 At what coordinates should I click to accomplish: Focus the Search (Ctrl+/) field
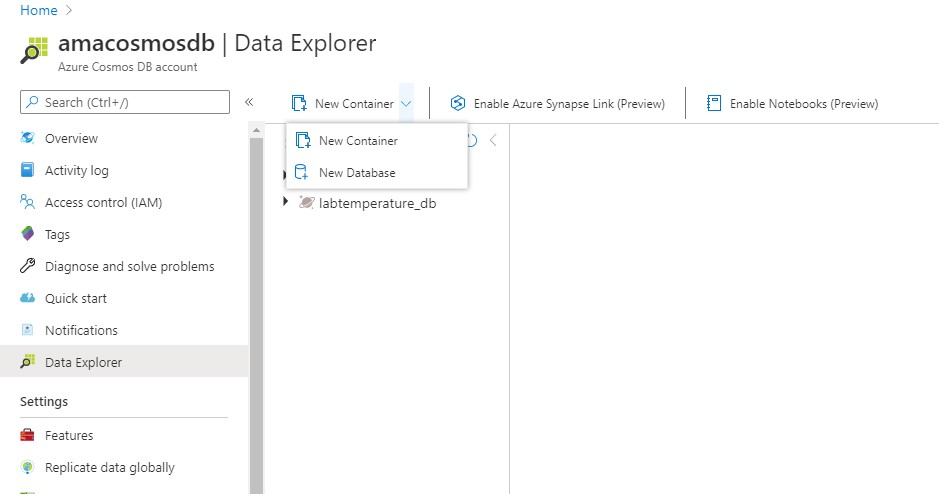point(125,102)
